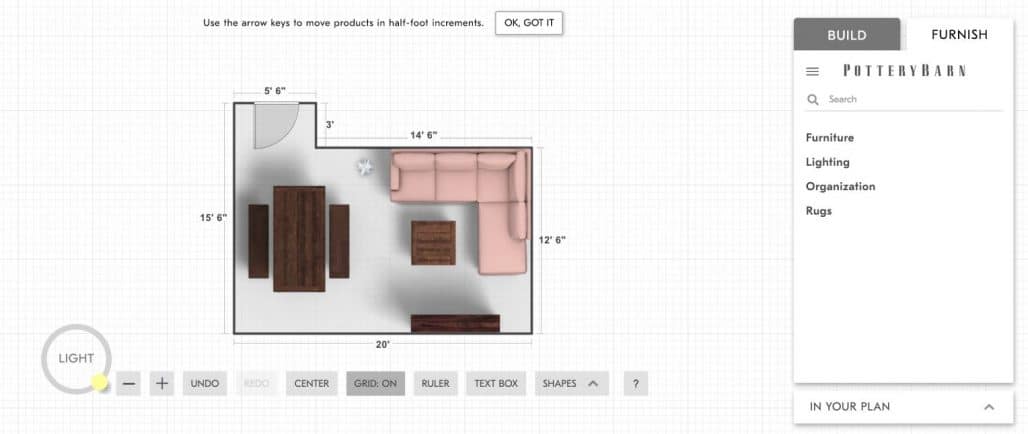Zoom out with the minus button
The width and height of the screenshot is (1028, 434).
(129, 384)
